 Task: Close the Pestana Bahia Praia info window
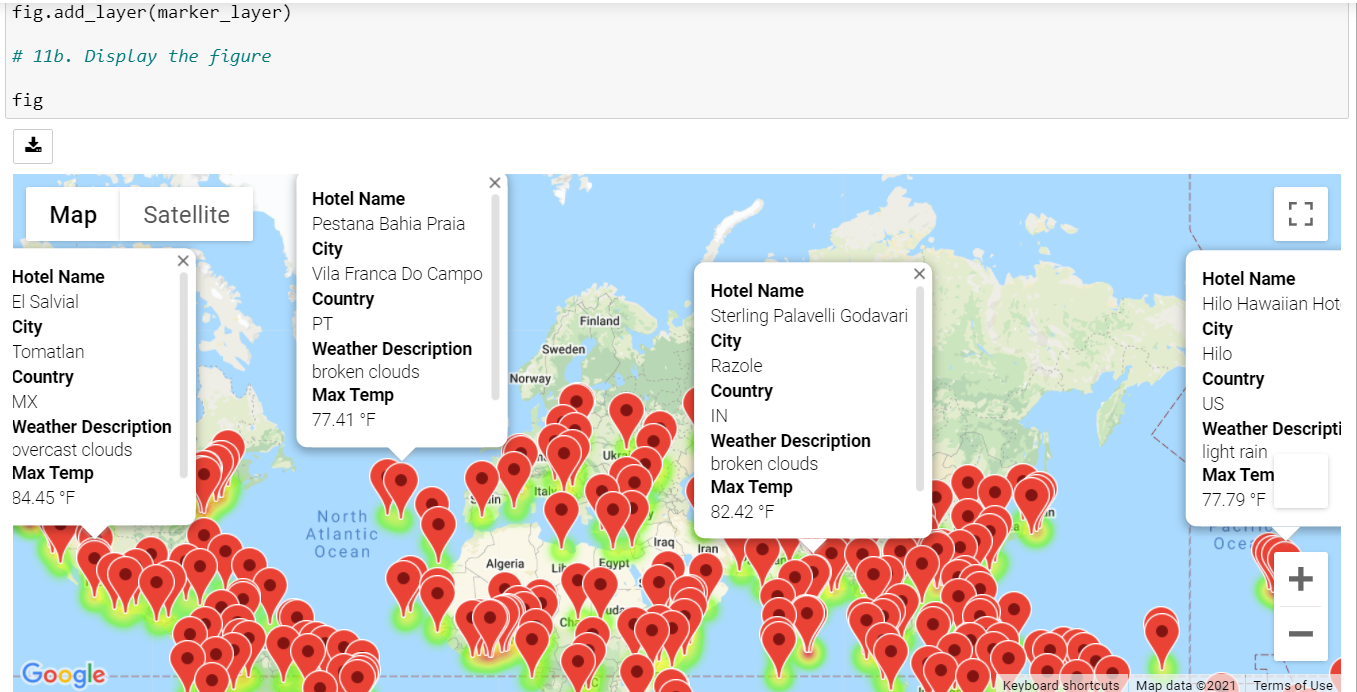(x=495, y=183)
